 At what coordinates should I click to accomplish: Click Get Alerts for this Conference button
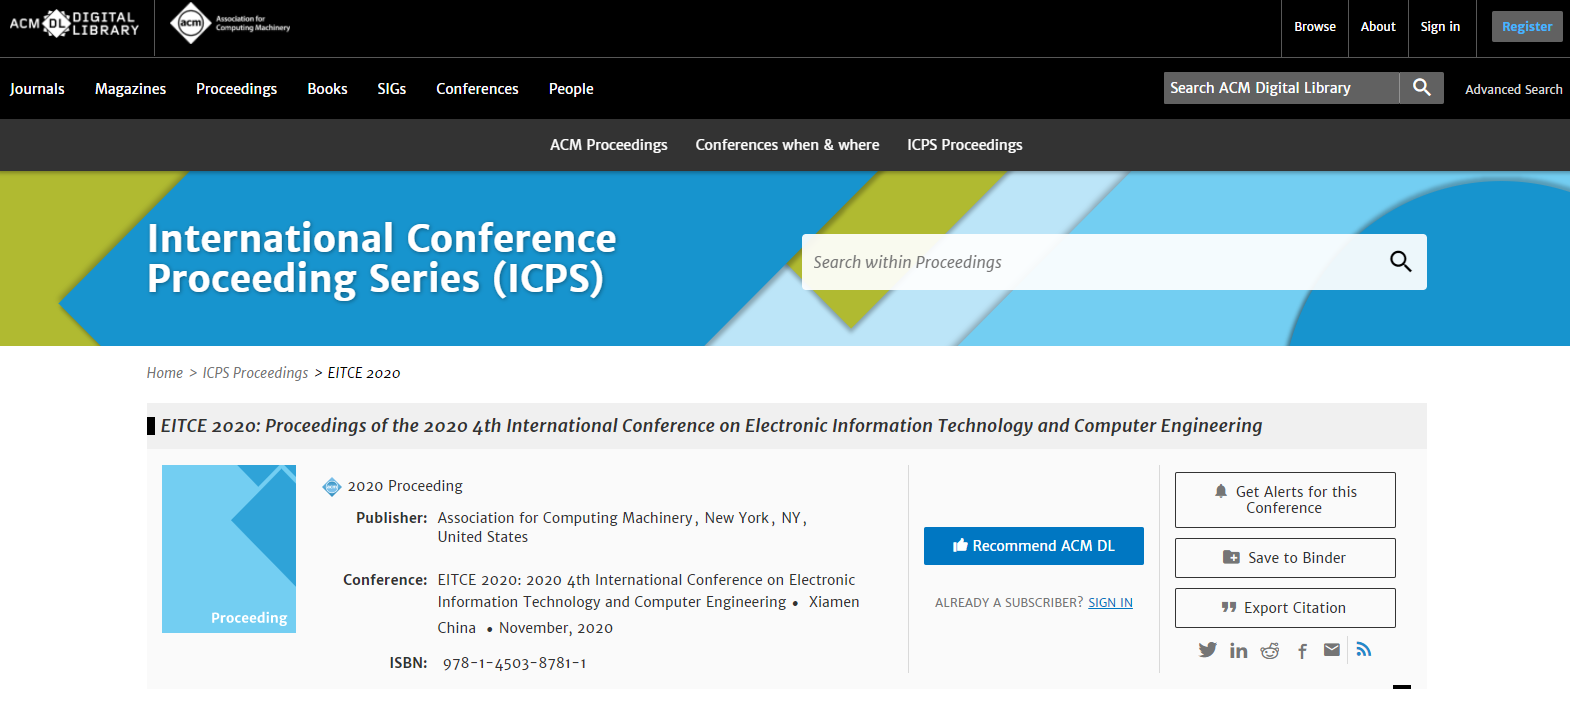(1285, 500)
